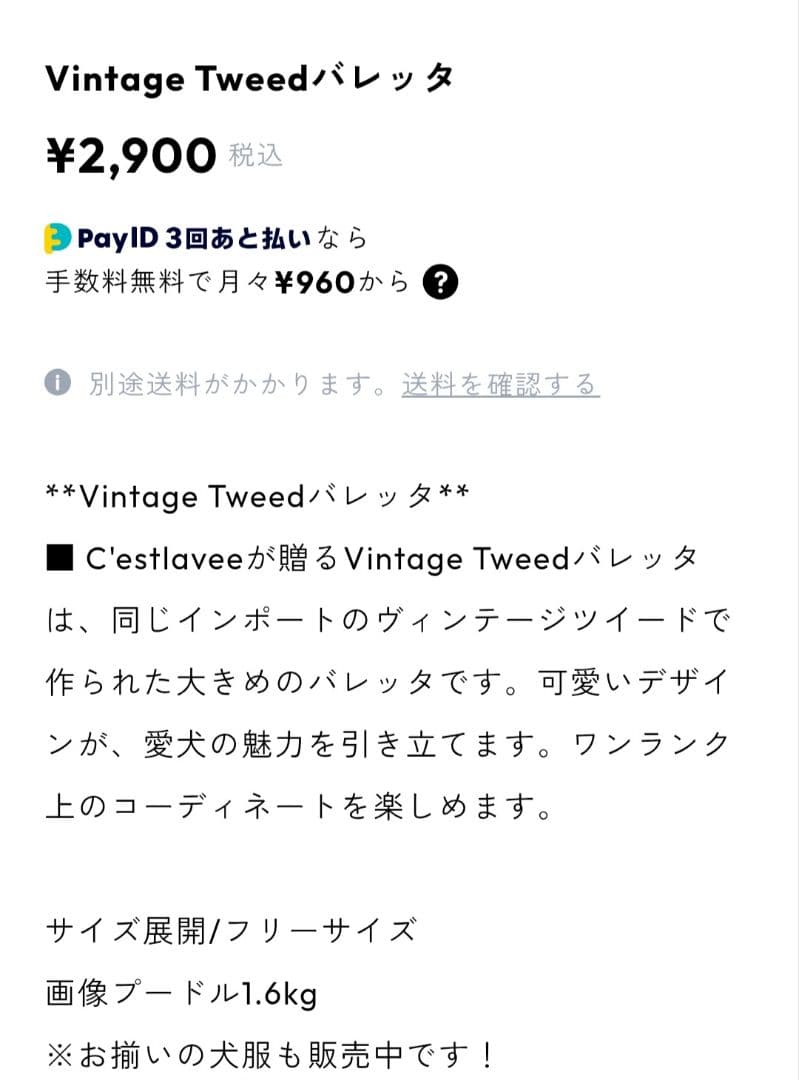799x1080 pixels.
Task: Click the circular info icon about shipping
Action: point(57,379)
